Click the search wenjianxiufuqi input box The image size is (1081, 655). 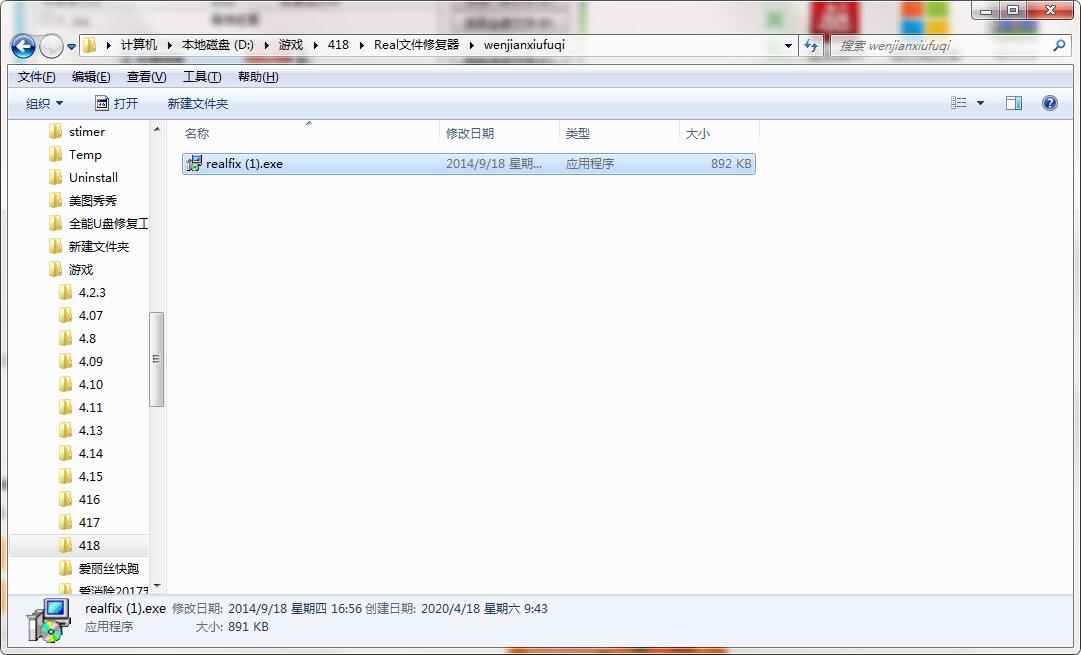[941, 46]
